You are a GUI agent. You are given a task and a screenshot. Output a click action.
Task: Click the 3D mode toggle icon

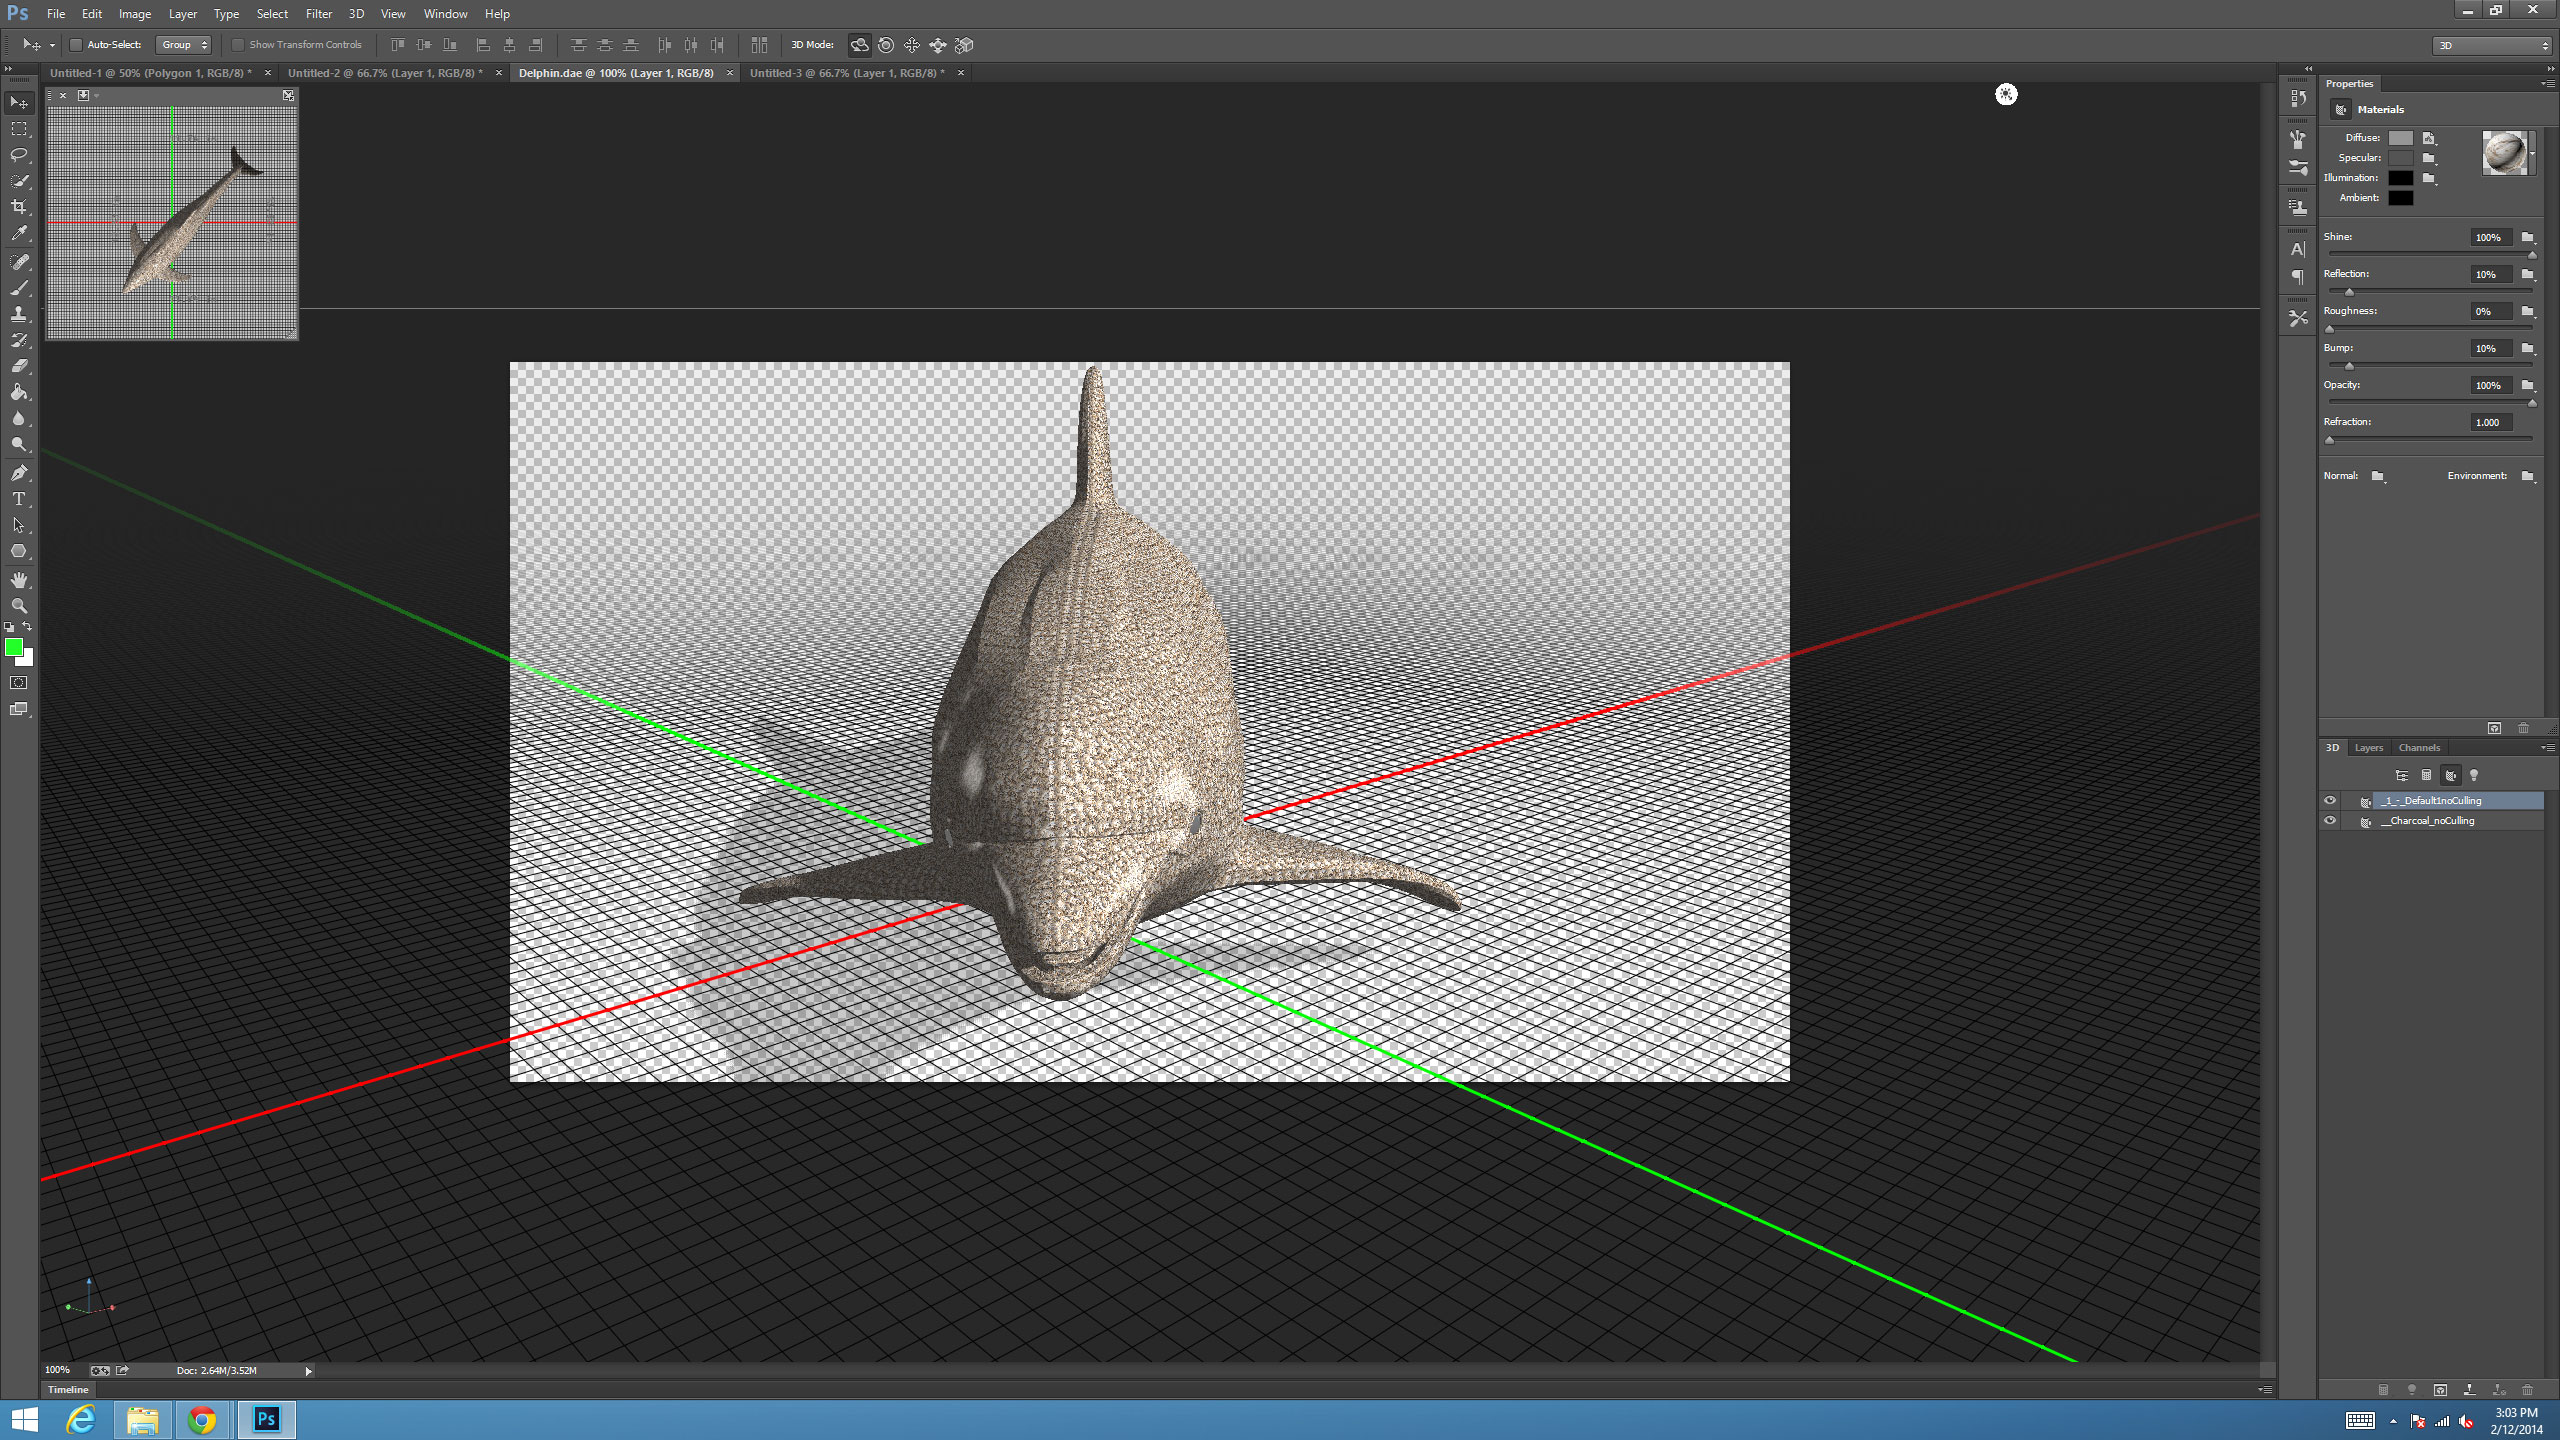(x=860, y=44)
